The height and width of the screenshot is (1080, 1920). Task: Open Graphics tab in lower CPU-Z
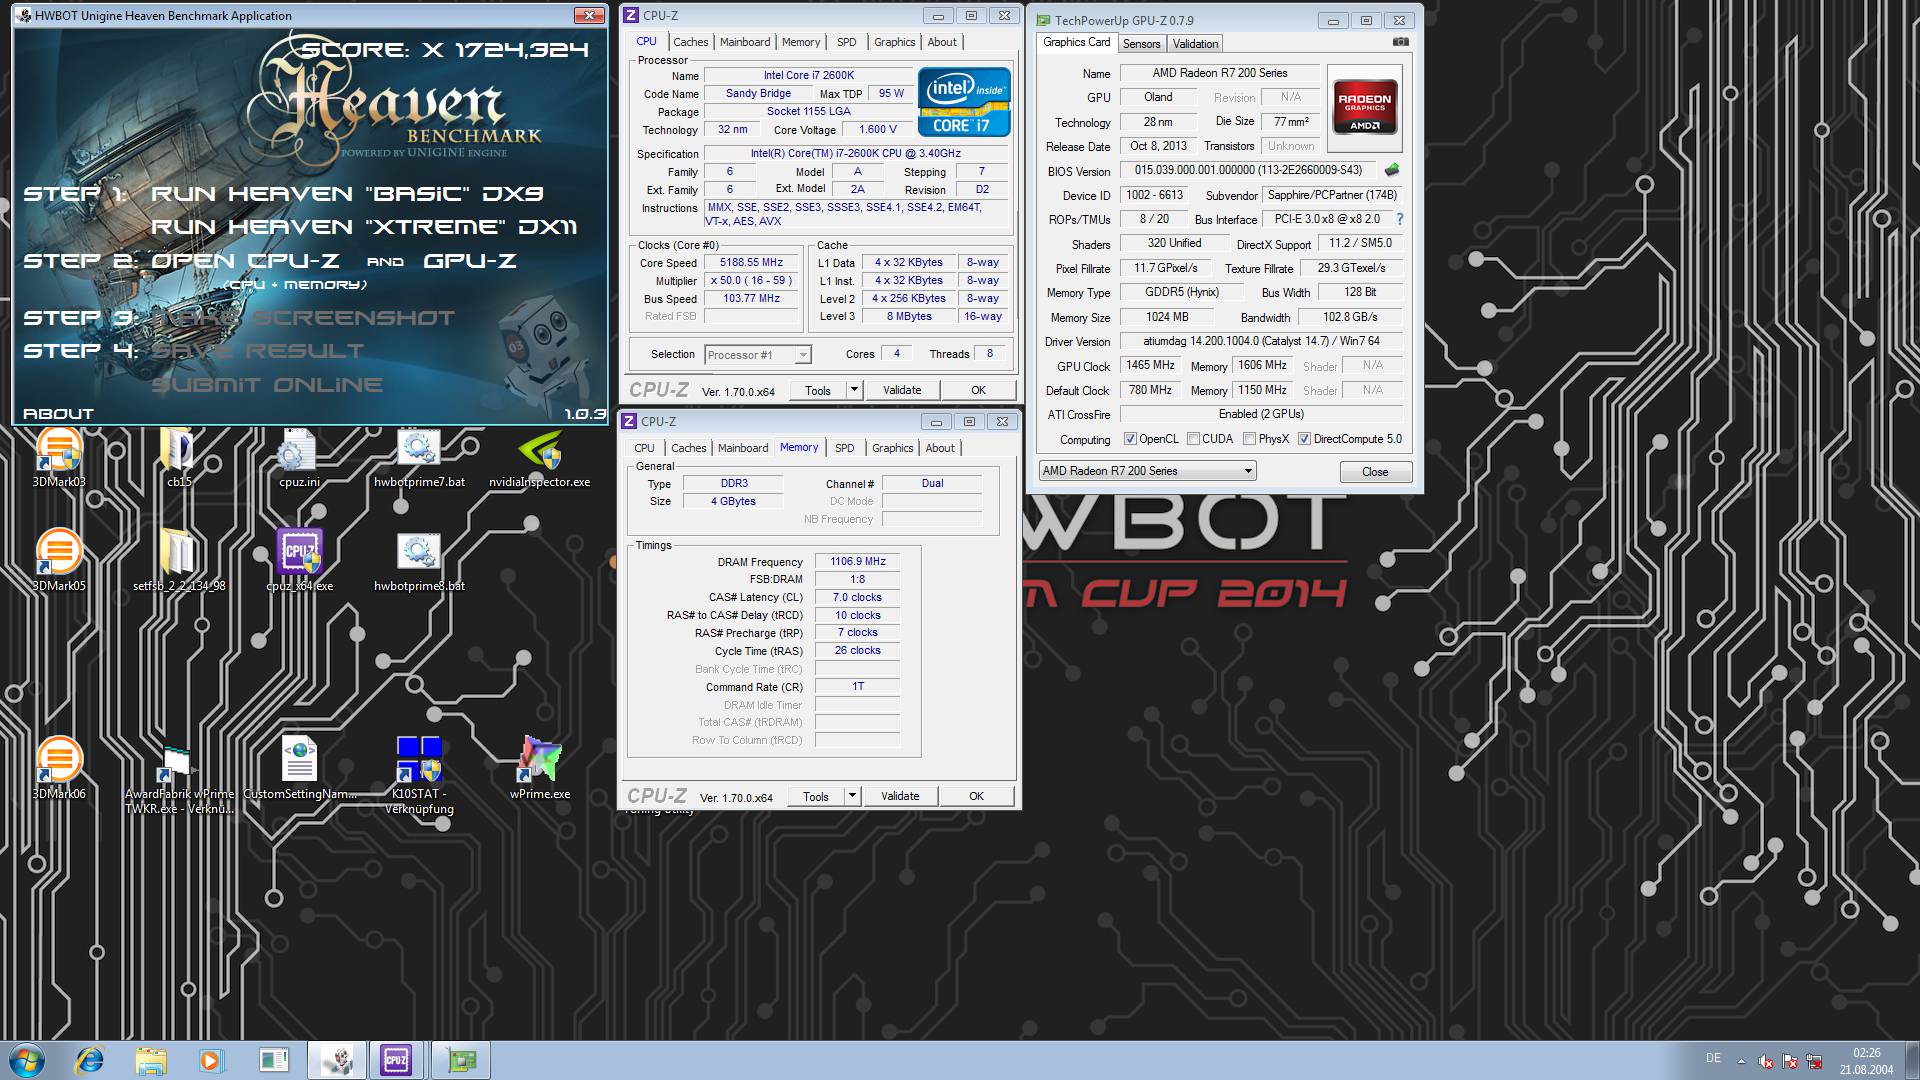[892, 448]
